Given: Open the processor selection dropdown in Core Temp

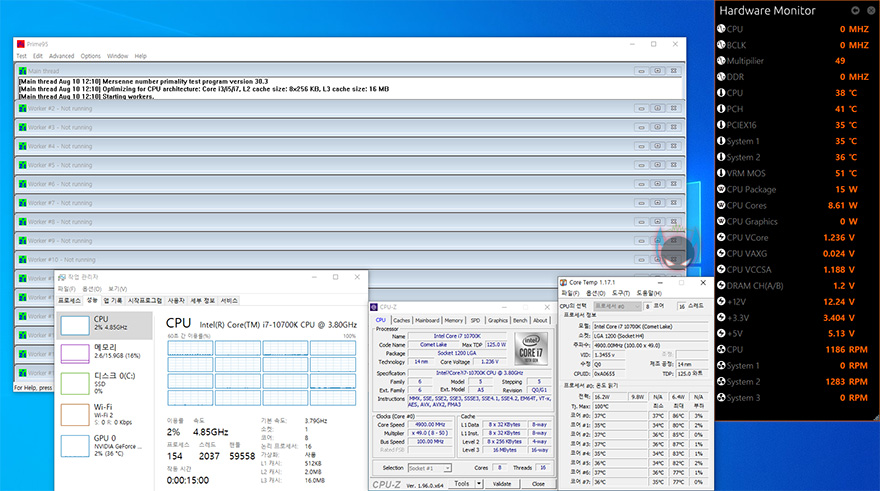Looking at the screenshot, I should pos(617,306).
